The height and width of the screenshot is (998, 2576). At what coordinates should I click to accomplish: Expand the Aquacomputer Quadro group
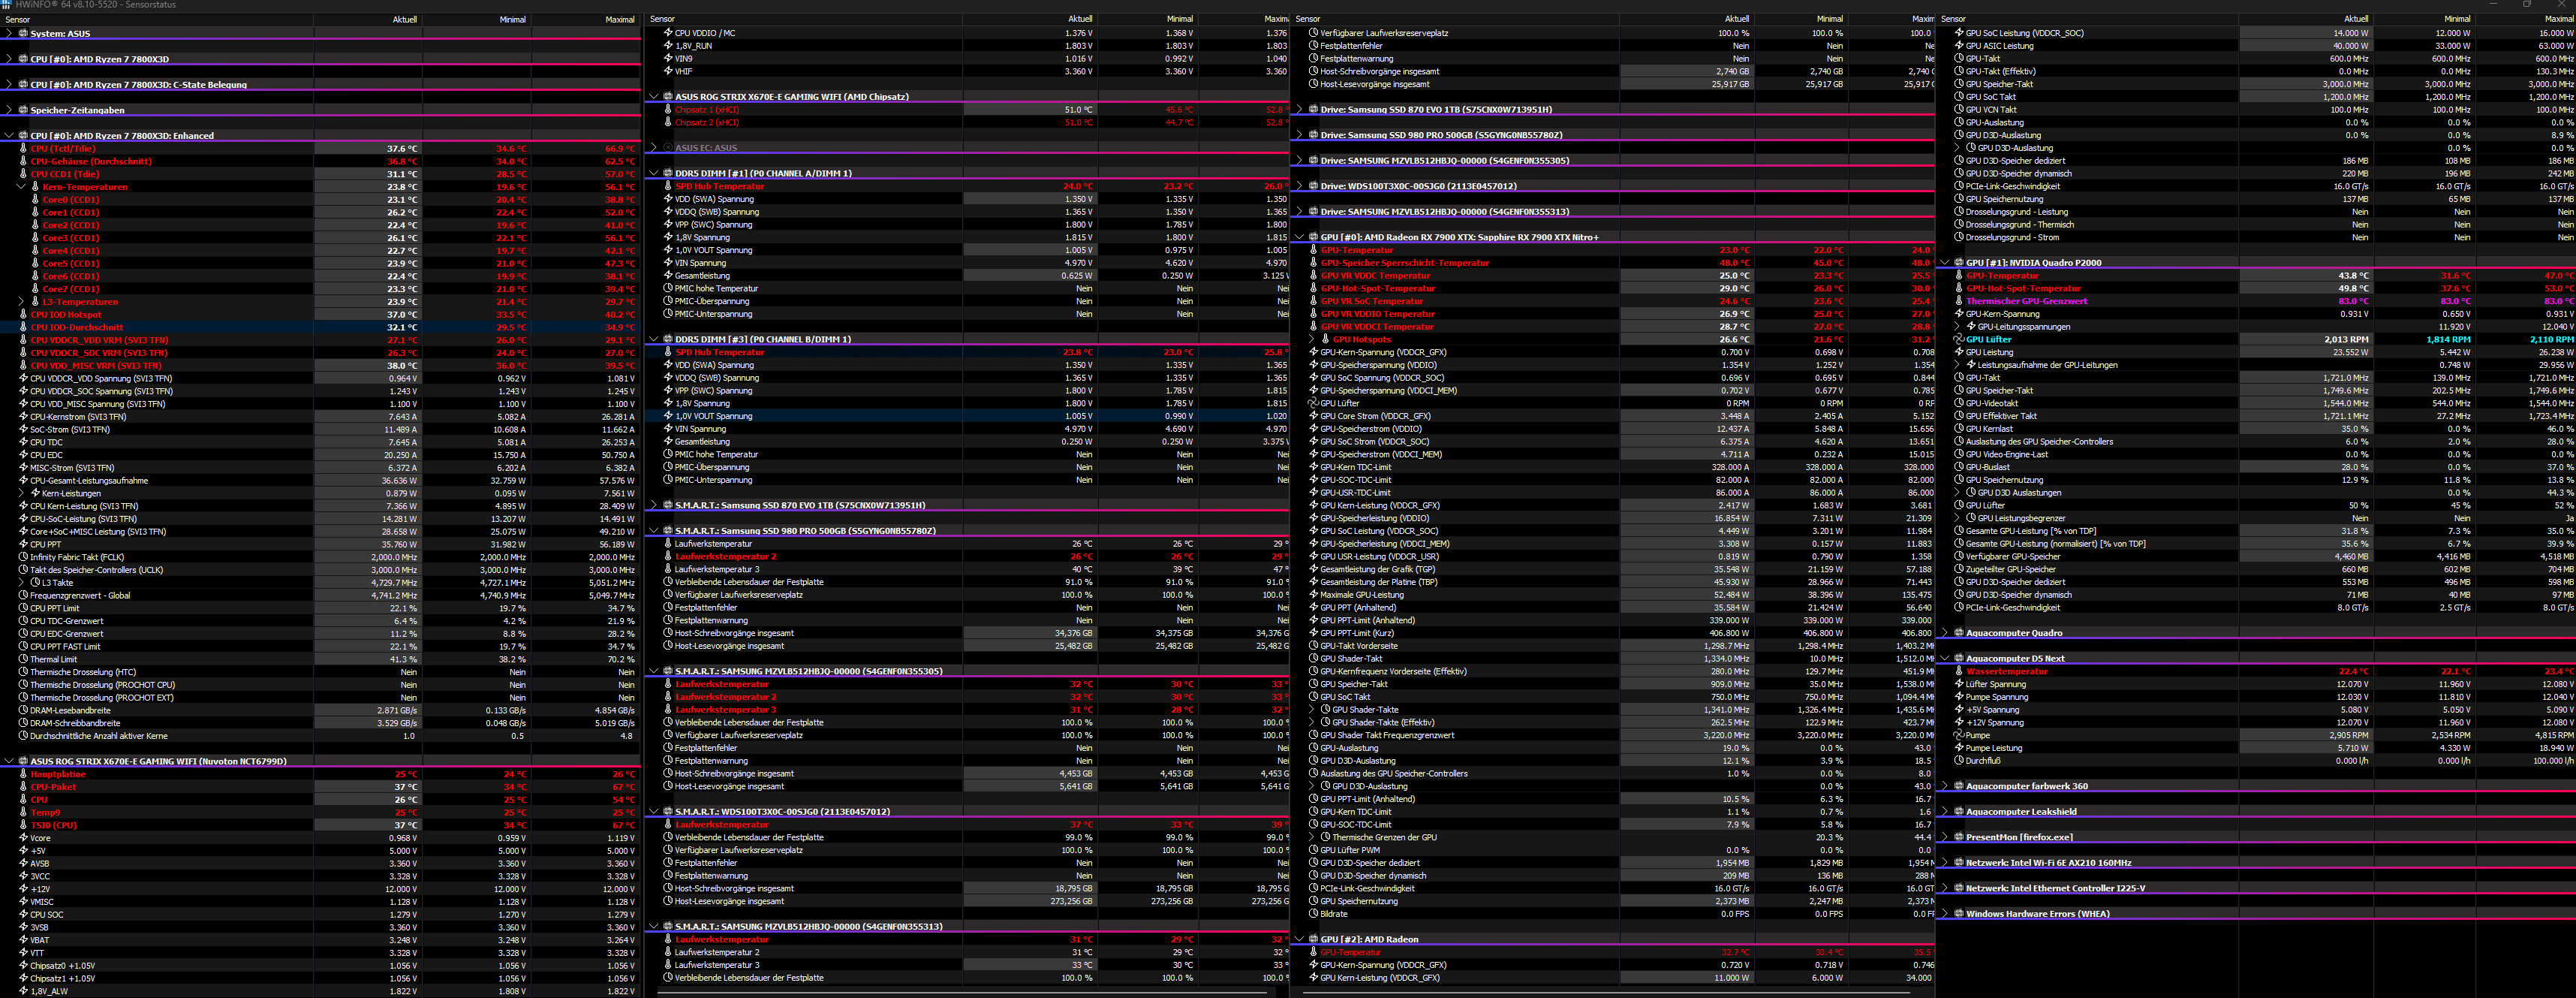click(x=1945, y=634)
